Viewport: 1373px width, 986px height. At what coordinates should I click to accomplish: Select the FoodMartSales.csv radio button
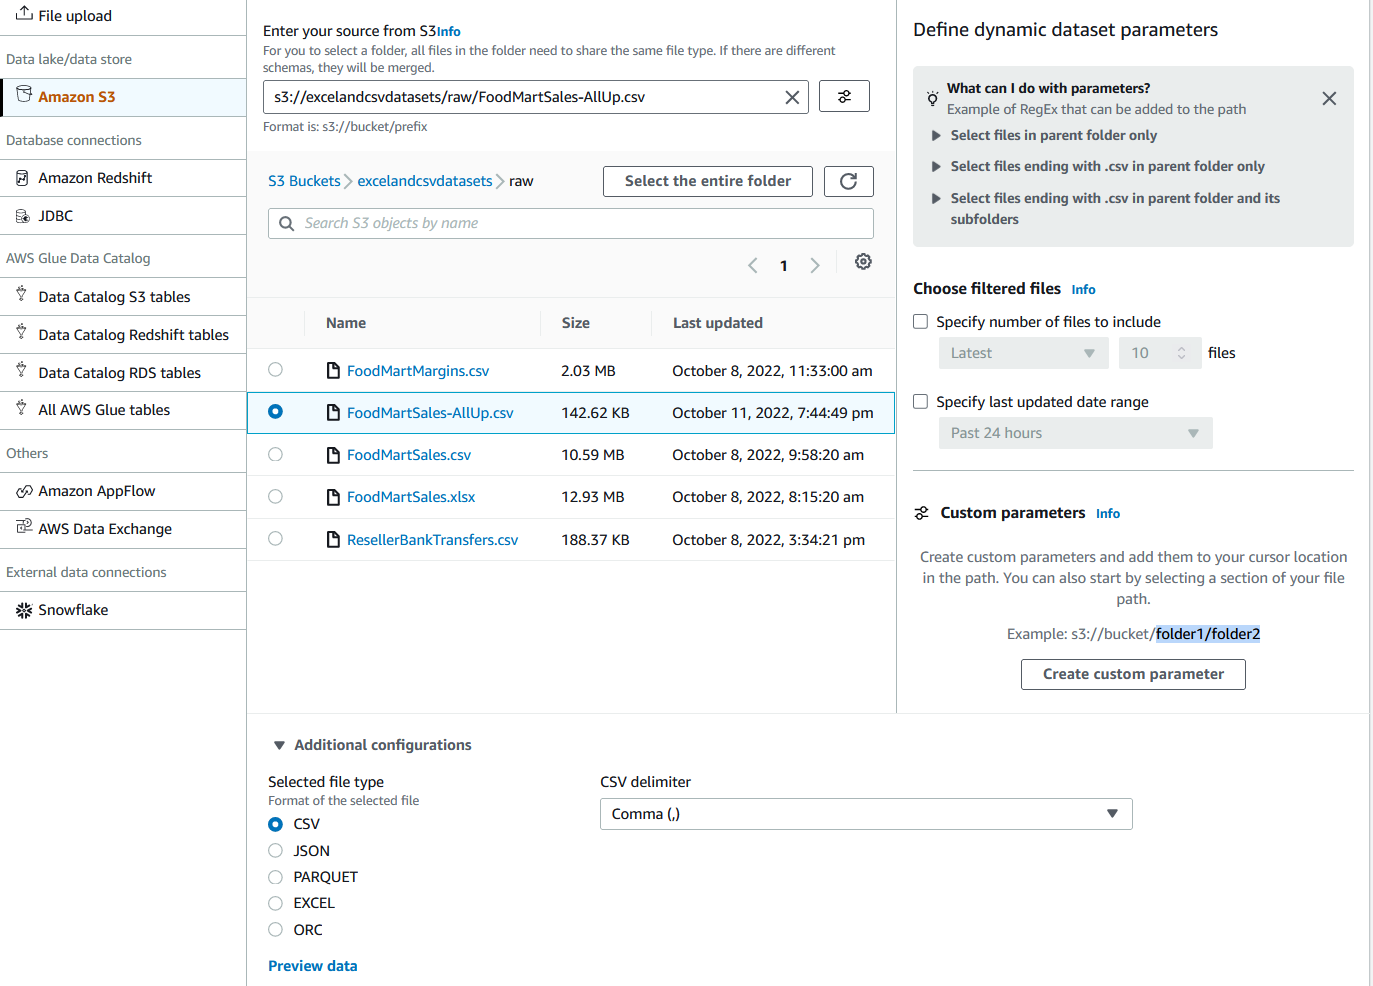(x=275, y=454)
